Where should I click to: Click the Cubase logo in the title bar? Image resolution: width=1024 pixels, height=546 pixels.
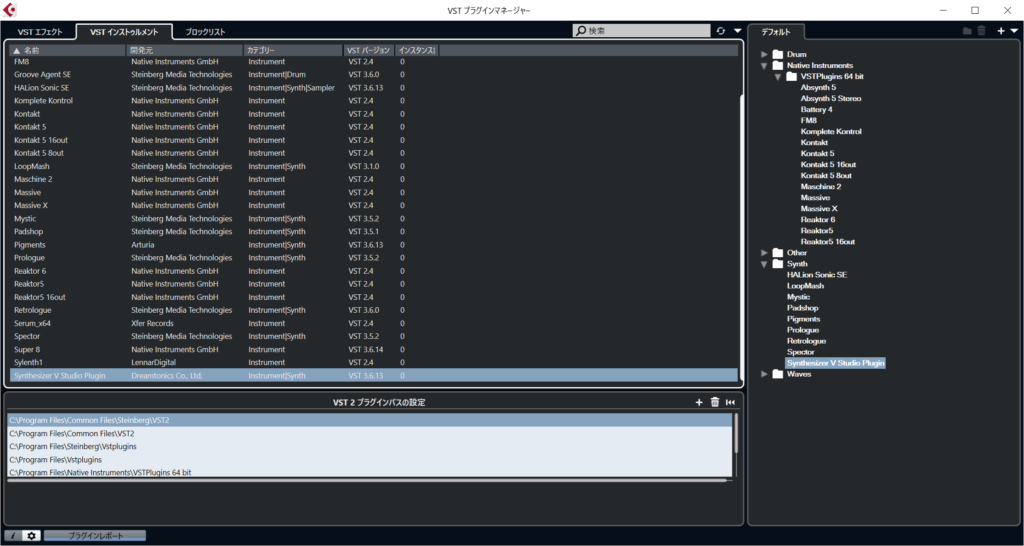click(10, 10)
